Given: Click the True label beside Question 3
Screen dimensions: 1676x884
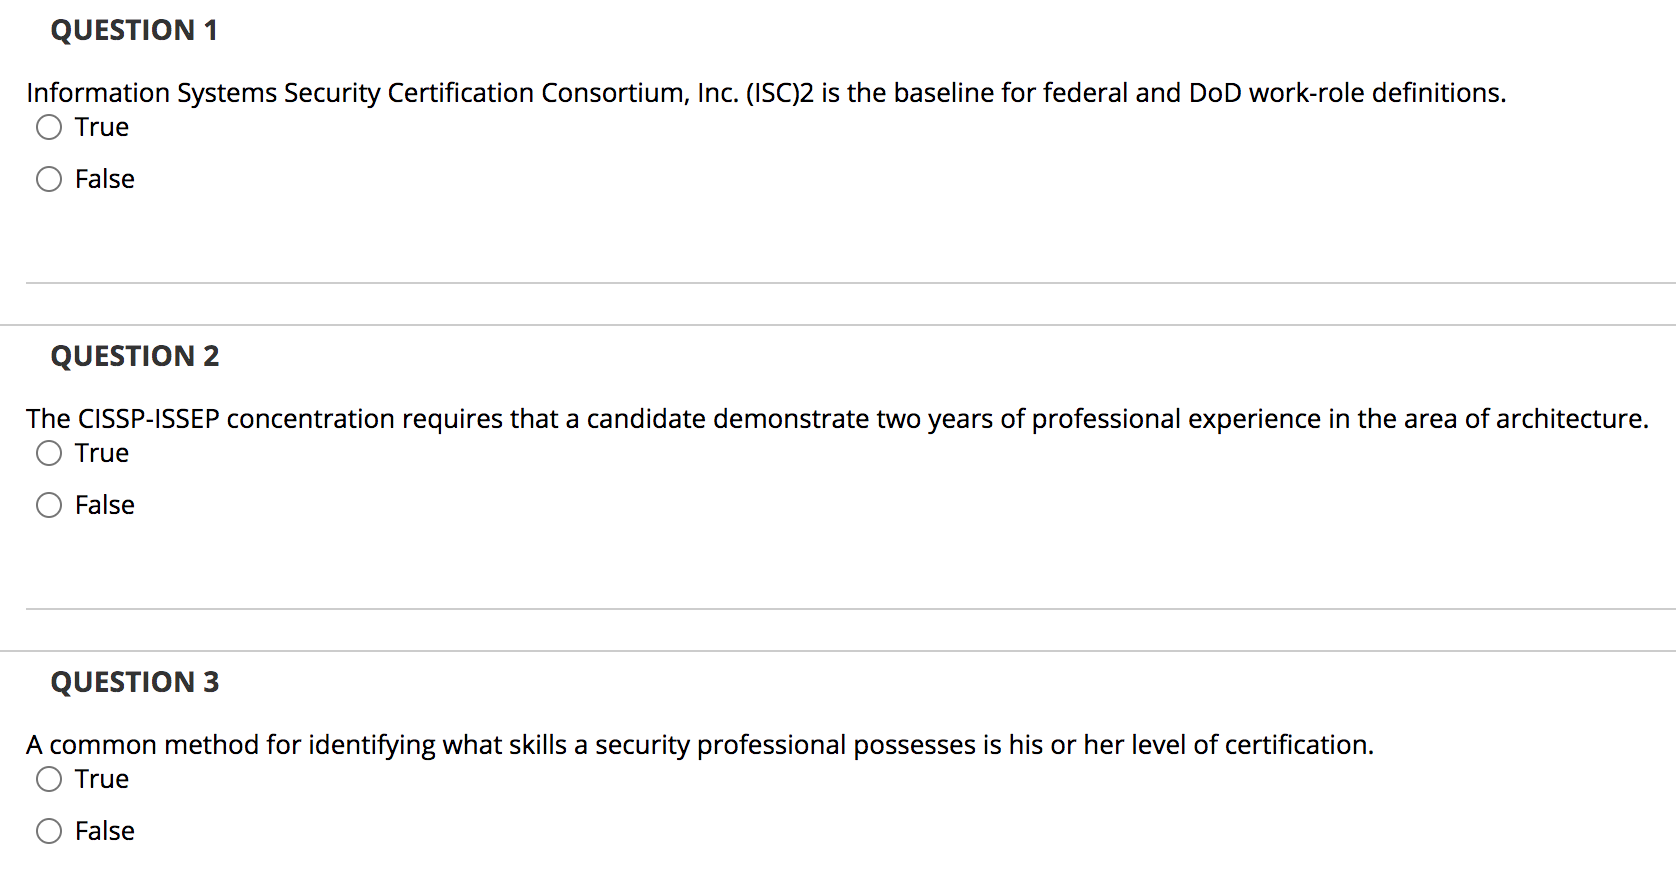Looking at the screenshot, I should [x=101, y=779].
